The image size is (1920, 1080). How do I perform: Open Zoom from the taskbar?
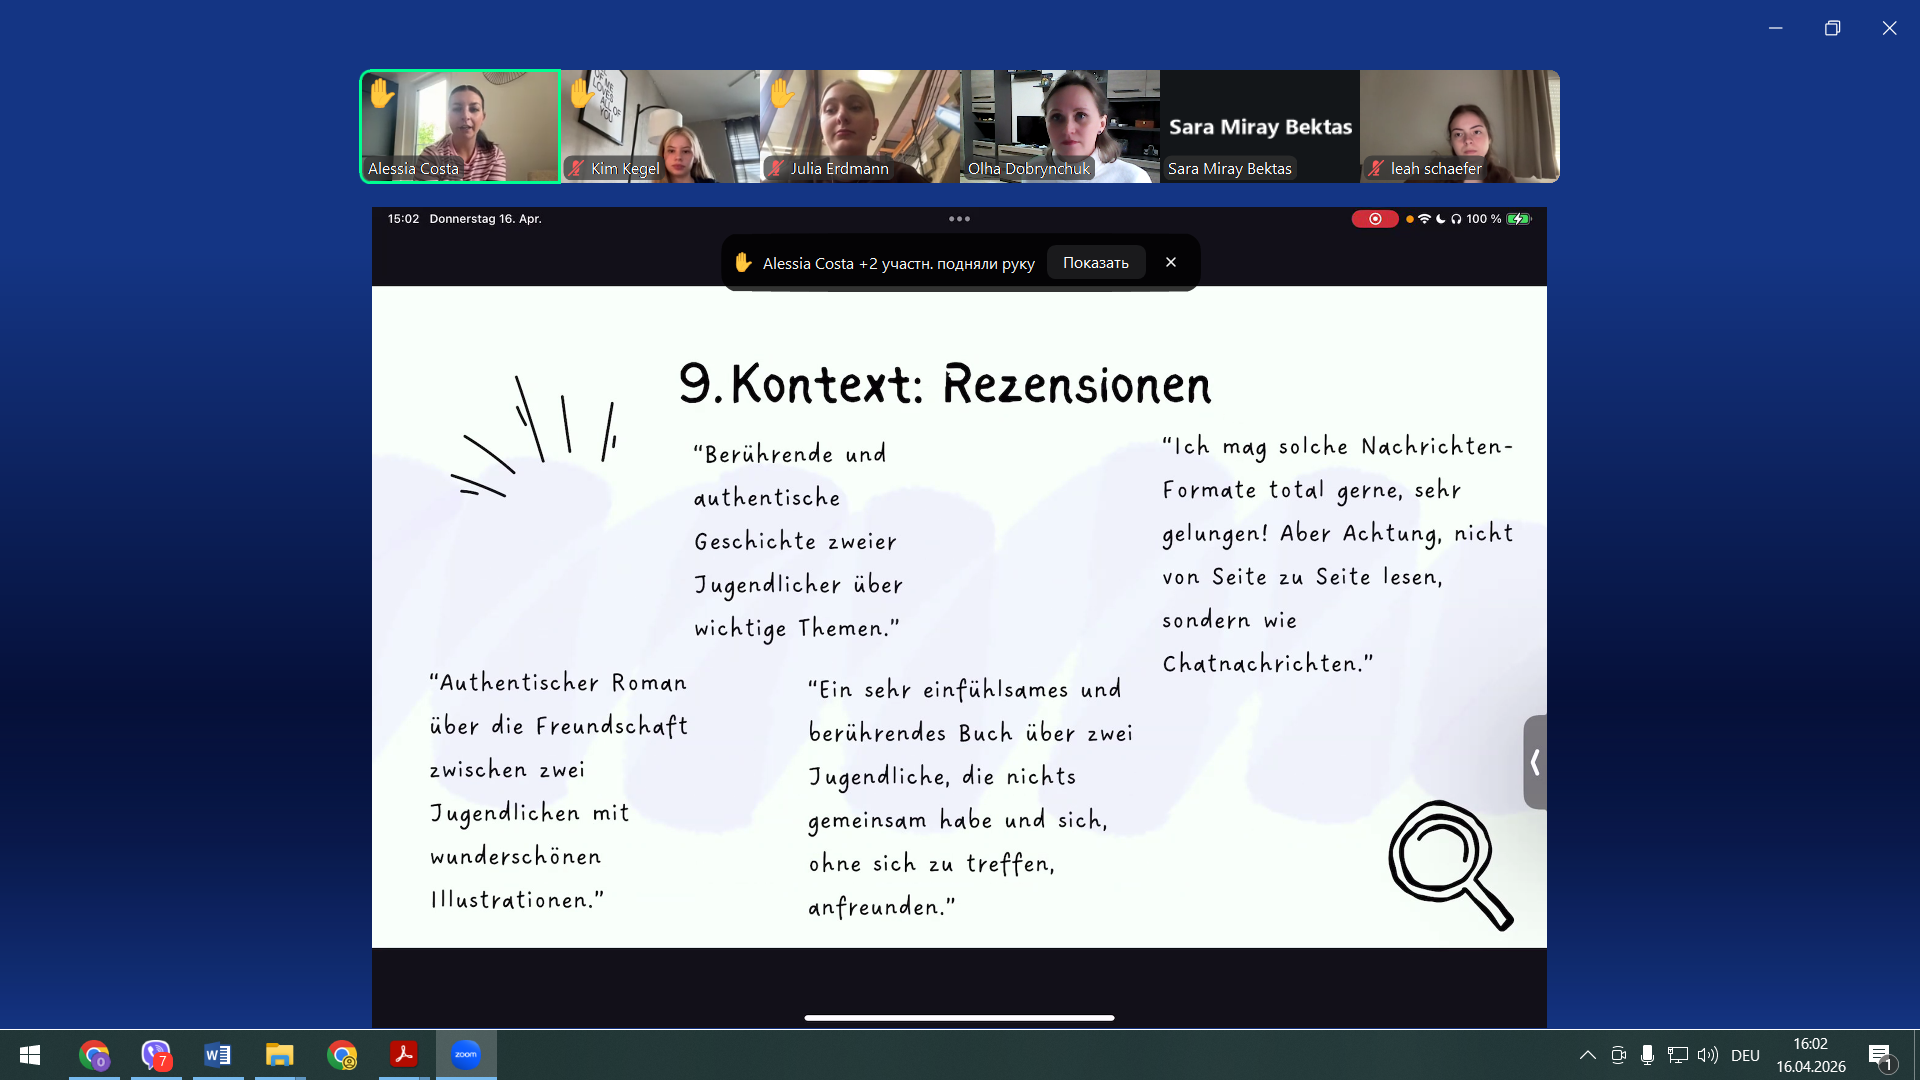point(466,1055)
